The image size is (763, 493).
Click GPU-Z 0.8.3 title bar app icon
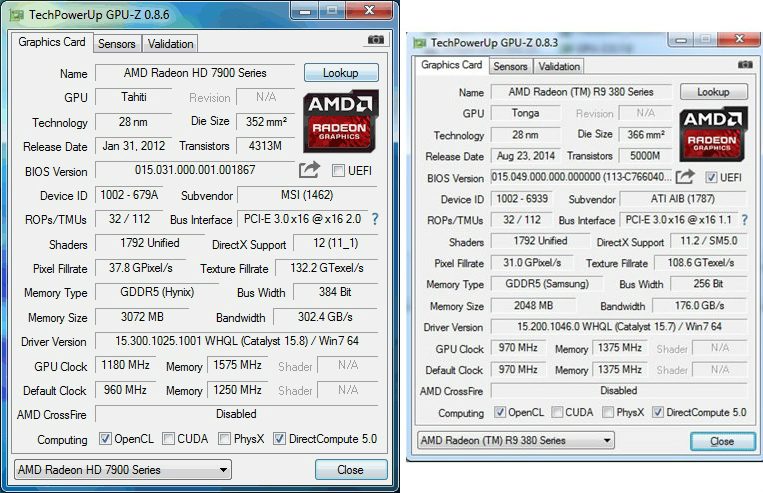pyautogui.click(x=419, y=43)
